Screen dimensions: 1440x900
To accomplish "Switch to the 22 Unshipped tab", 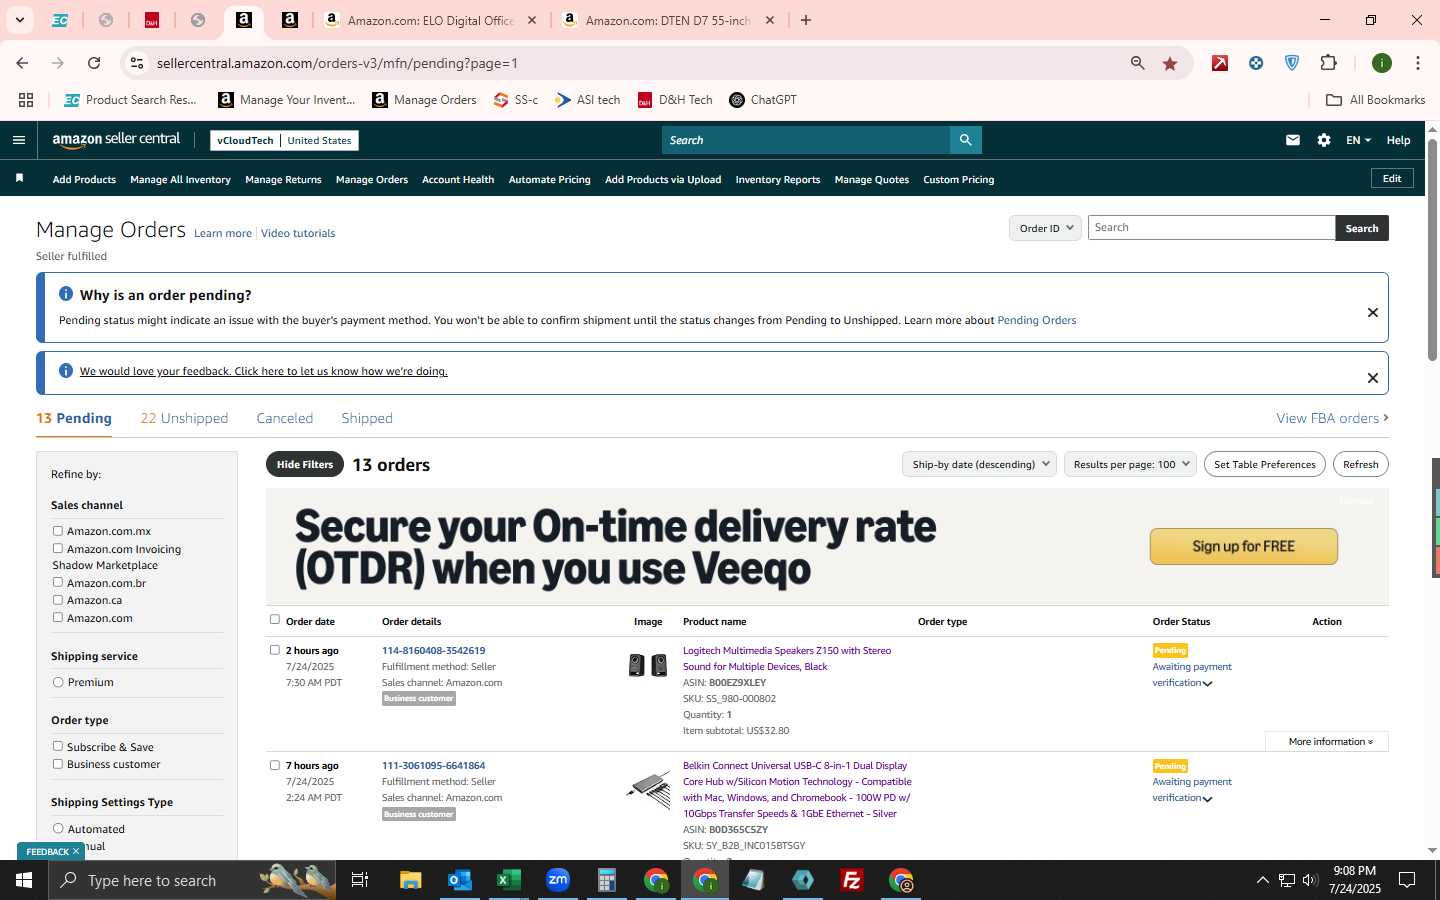I will (184, 418).
